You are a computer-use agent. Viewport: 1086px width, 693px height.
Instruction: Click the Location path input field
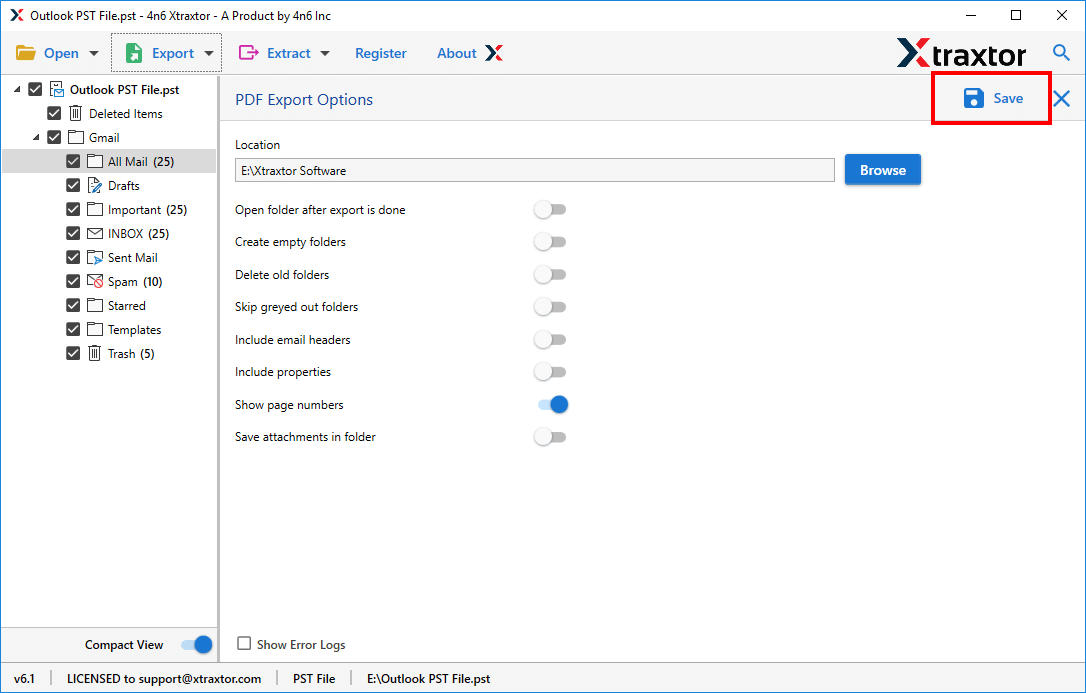[x=534, y=170]
